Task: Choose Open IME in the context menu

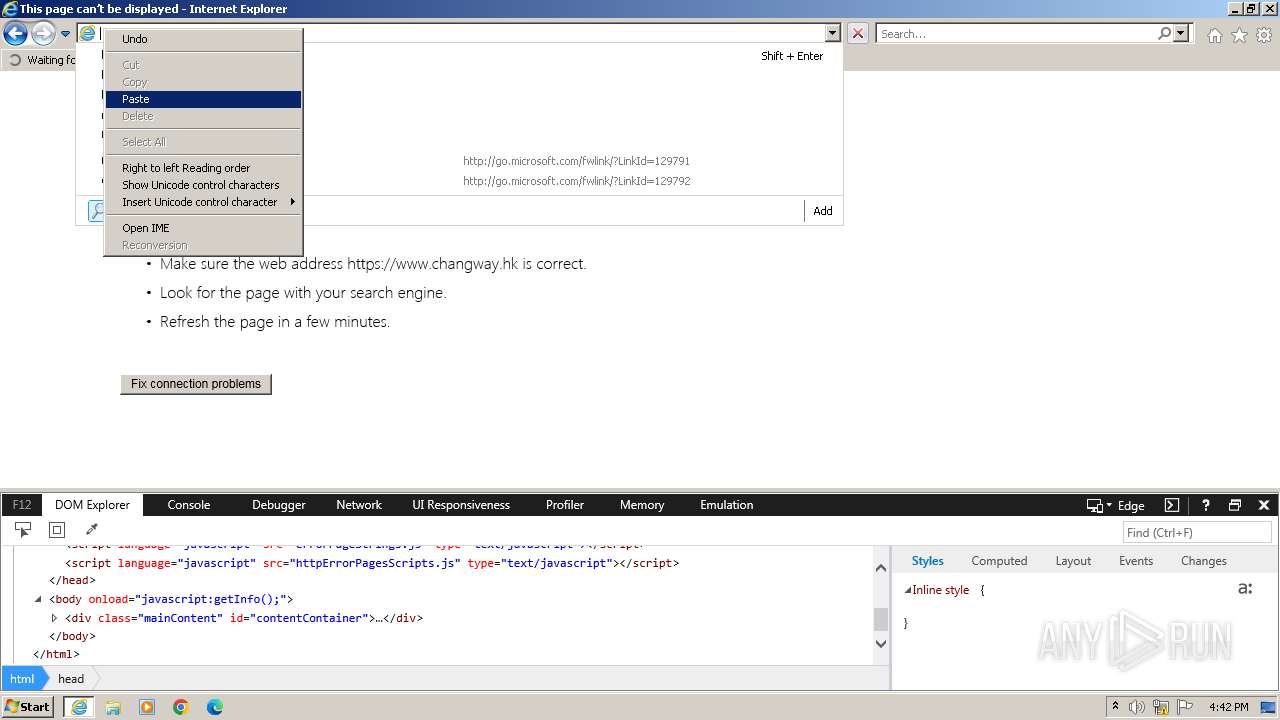Action: tap(203, 228)
